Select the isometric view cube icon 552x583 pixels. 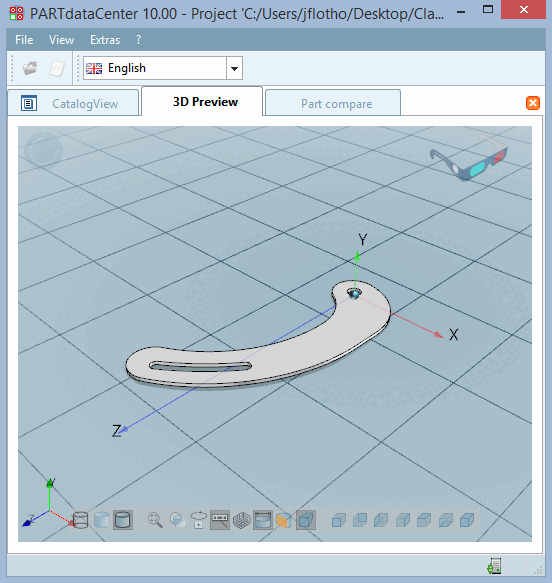[x=306, y=520]
